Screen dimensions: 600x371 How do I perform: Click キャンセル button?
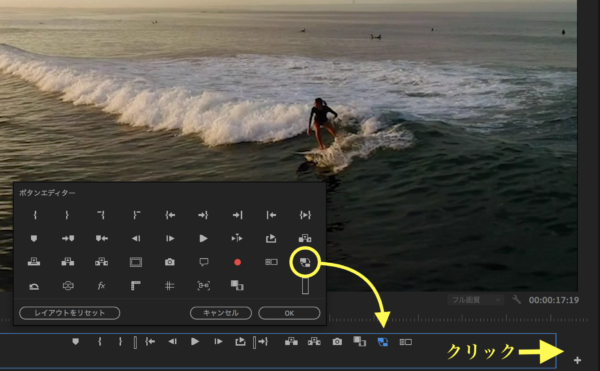(221, 313)
